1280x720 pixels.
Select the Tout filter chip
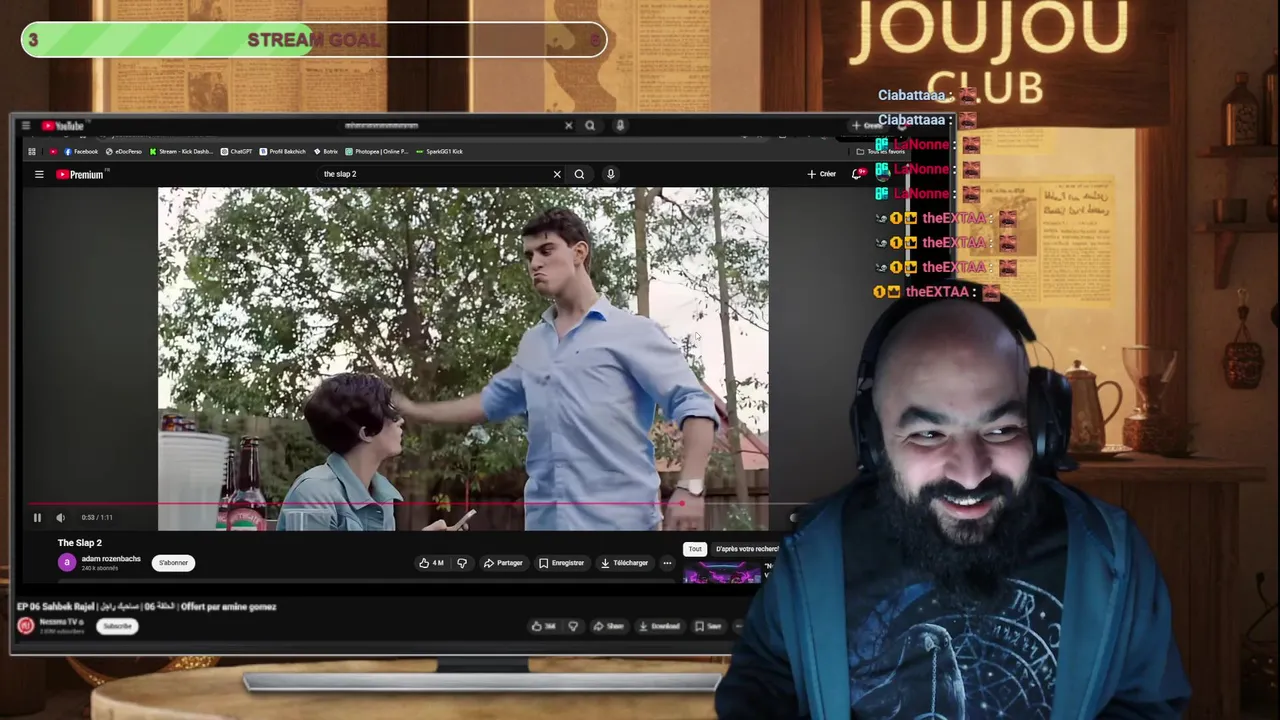pyautogui.click(x=695, y=549)
